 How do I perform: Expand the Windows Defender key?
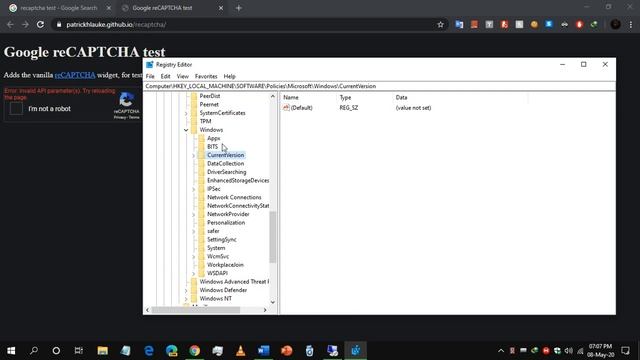click(x=186, y=290)
